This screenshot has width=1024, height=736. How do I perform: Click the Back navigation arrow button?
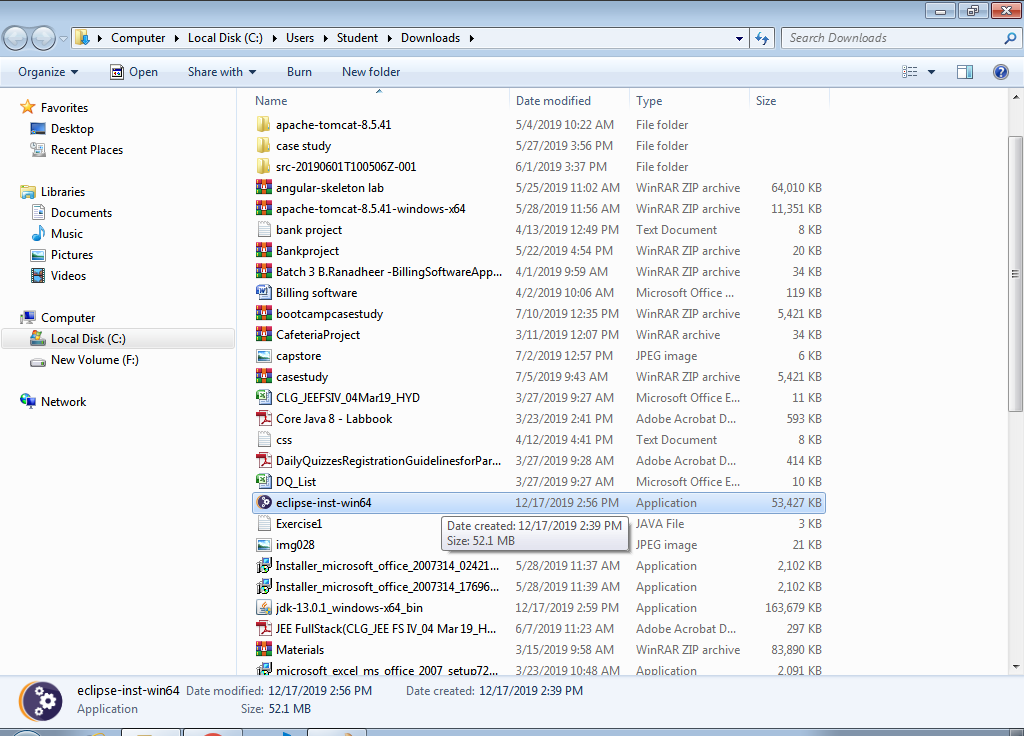[16, 39]
